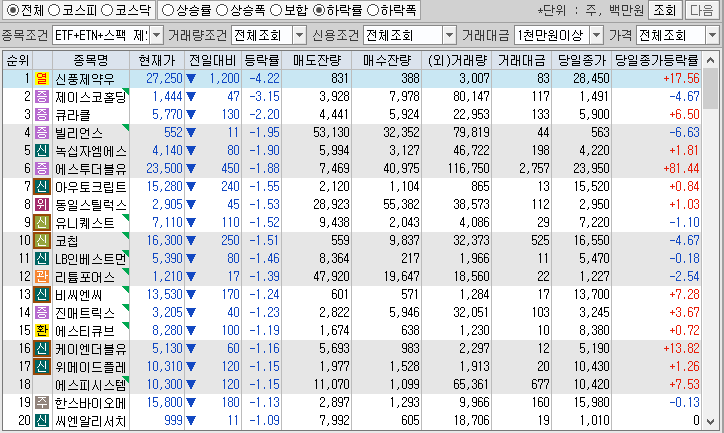Viewport: 724px width, 433px height.
Task: Click 큐라클 current price 5,770
Action: pos(167,114)
